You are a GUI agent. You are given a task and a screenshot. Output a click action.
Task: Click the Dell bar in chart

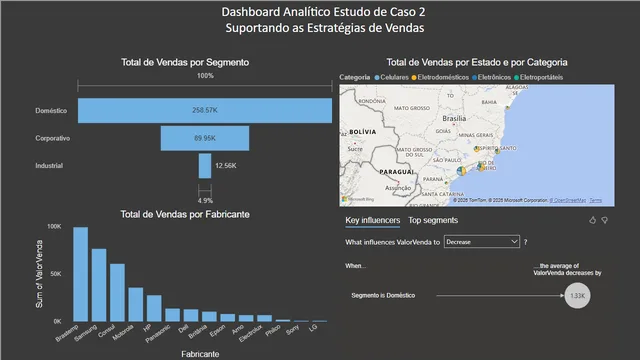191,316
